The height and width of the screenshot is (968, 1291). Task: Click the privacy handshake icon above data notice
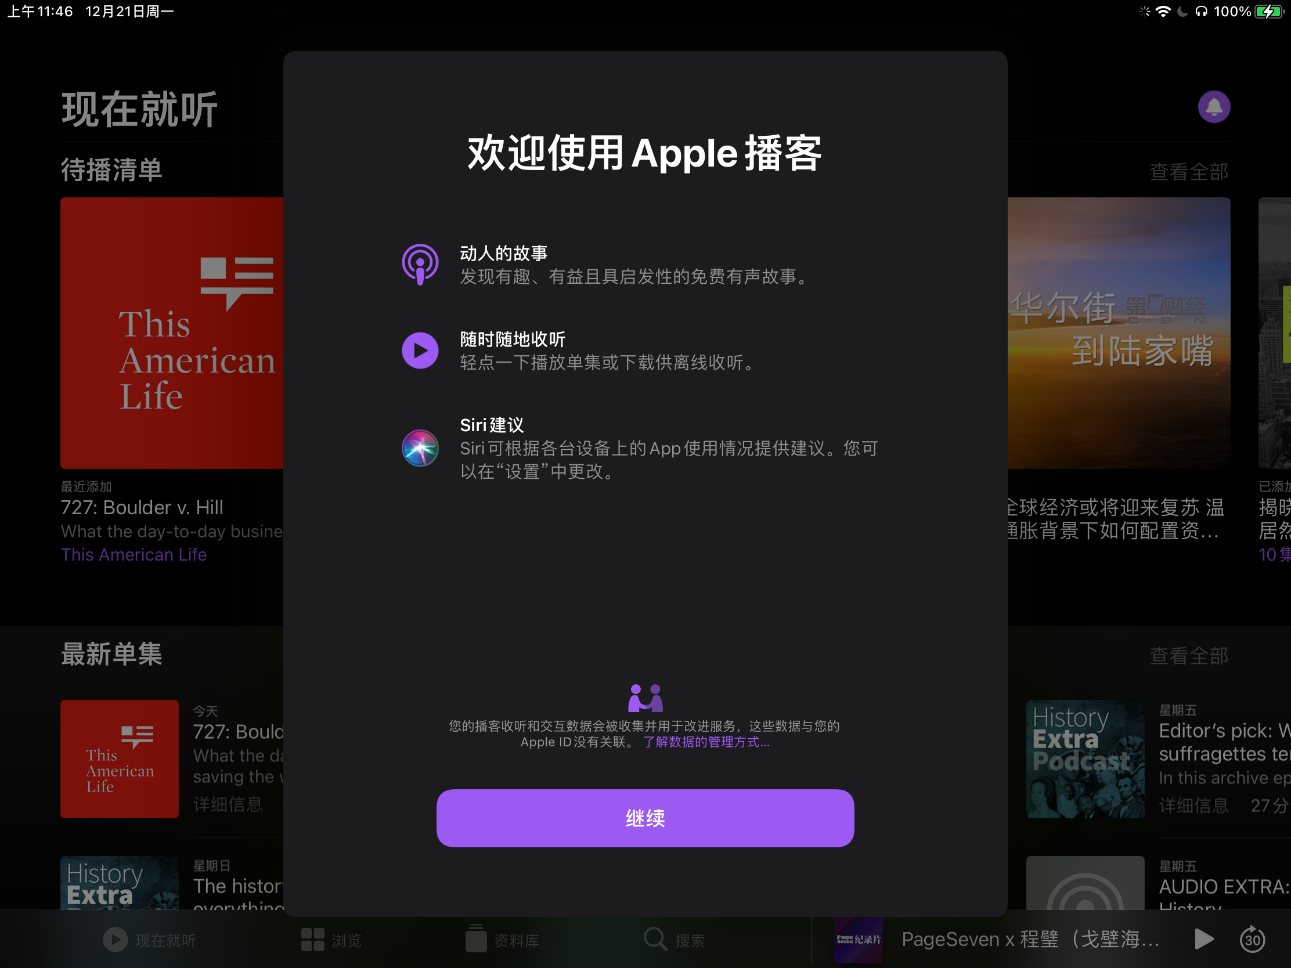pos(645,697)
